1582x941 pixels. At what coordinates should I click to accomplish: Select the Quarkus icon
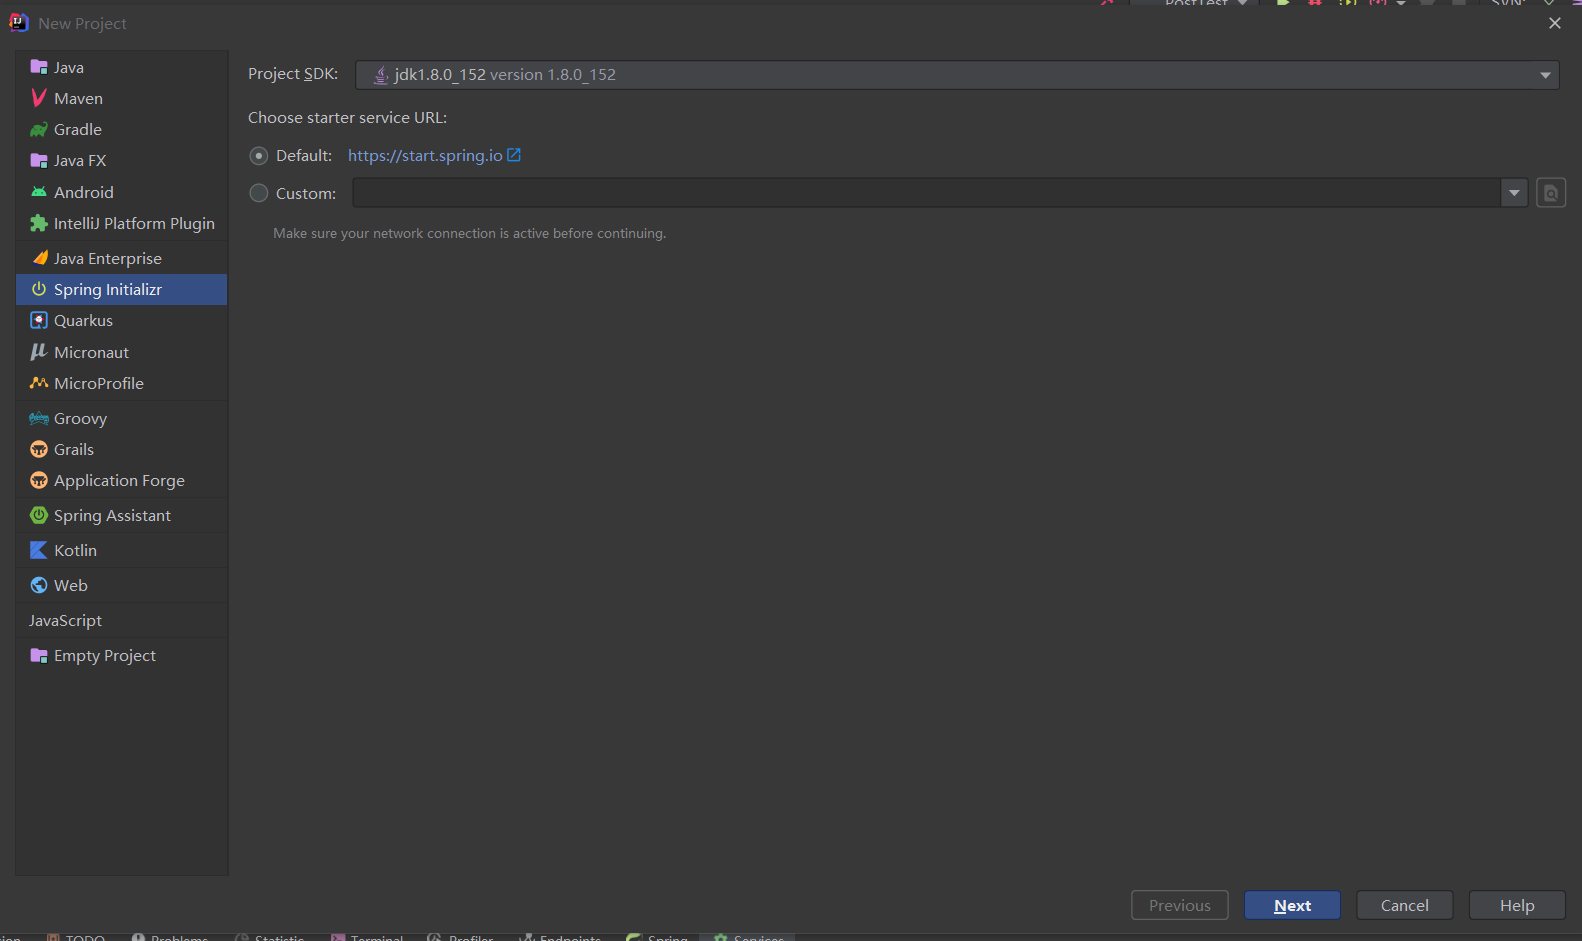pos(39,320)
